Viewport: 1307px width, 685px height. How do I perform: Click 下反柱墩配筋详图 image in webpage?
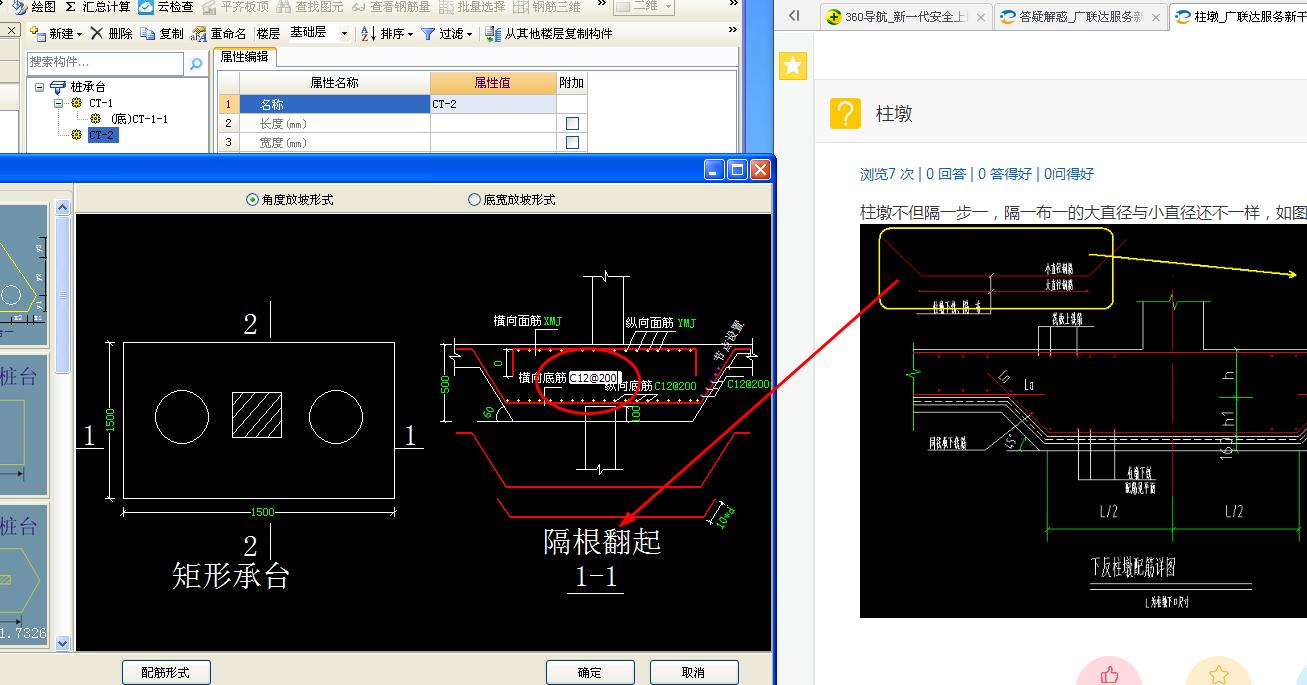[1083, 420]
